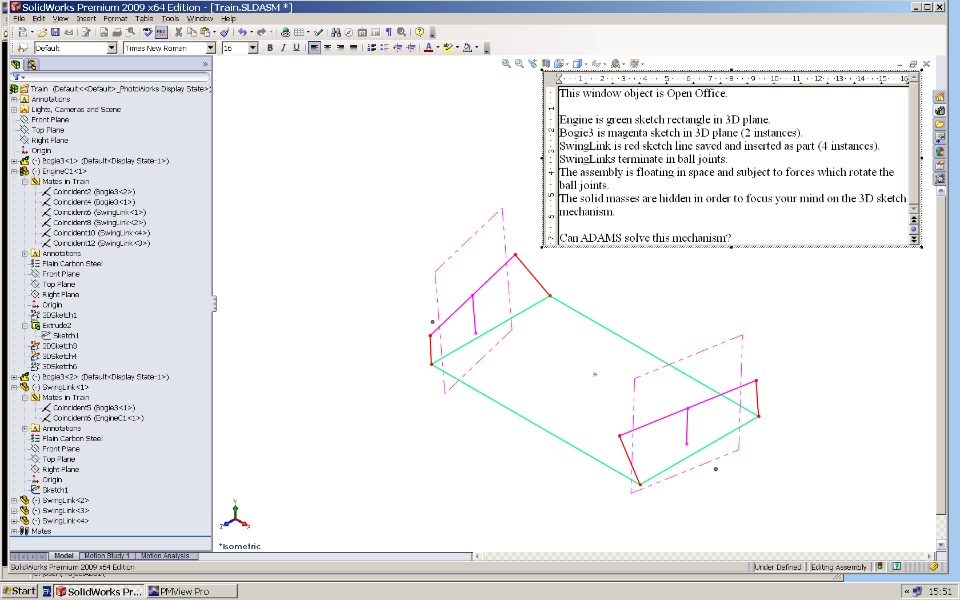Image resolution: width=960 pixels, height=600 pixels.
Task: Click the Hyperlink globe icon
Action: [x=285, y=32]
